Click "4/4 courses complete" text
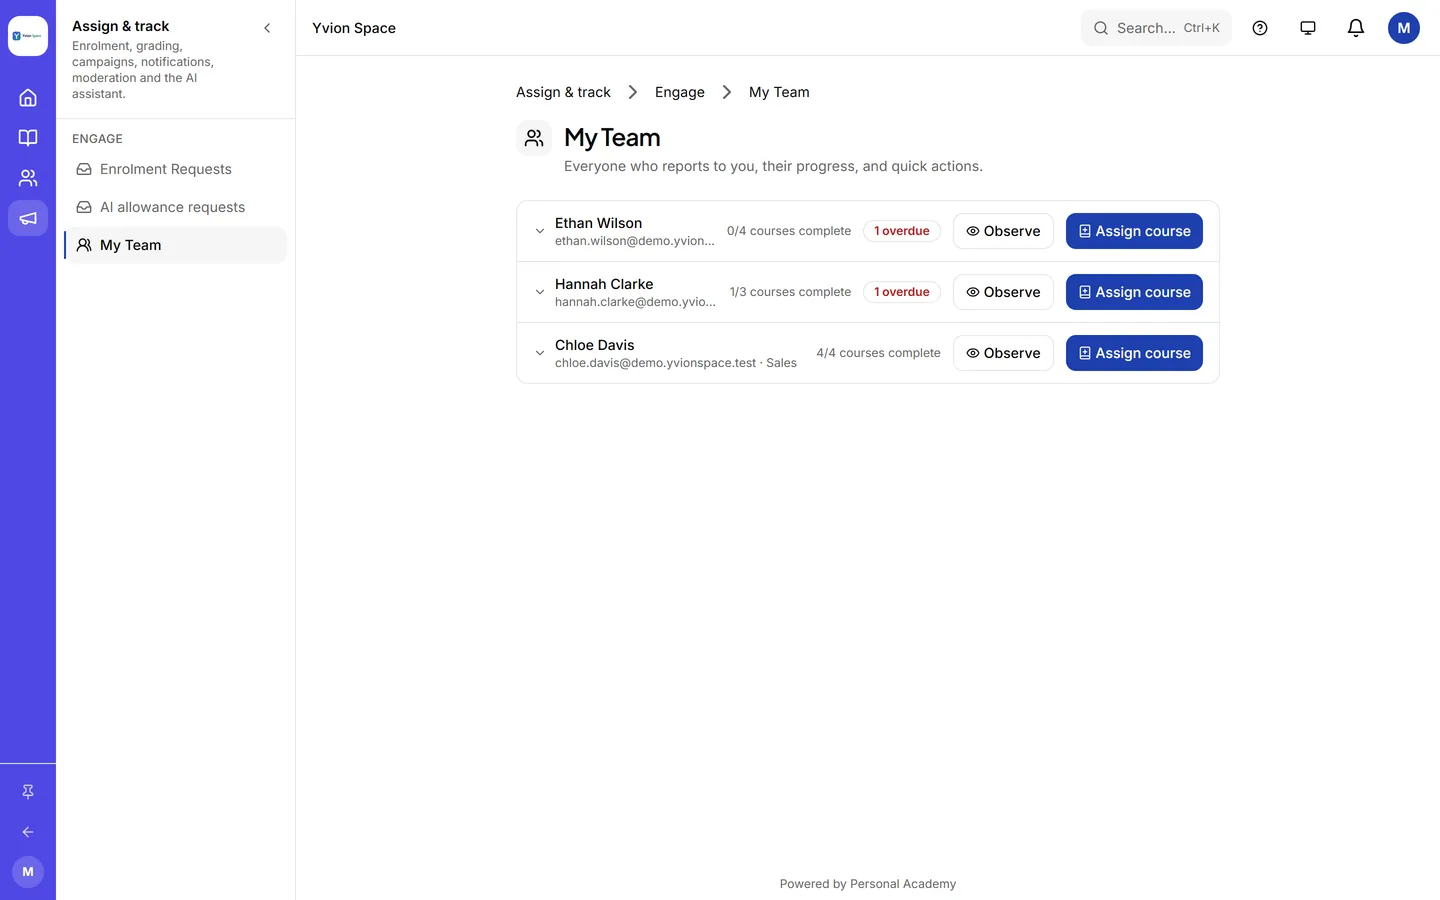Viewport: 1440px width, 900px height. pos(878,353)
